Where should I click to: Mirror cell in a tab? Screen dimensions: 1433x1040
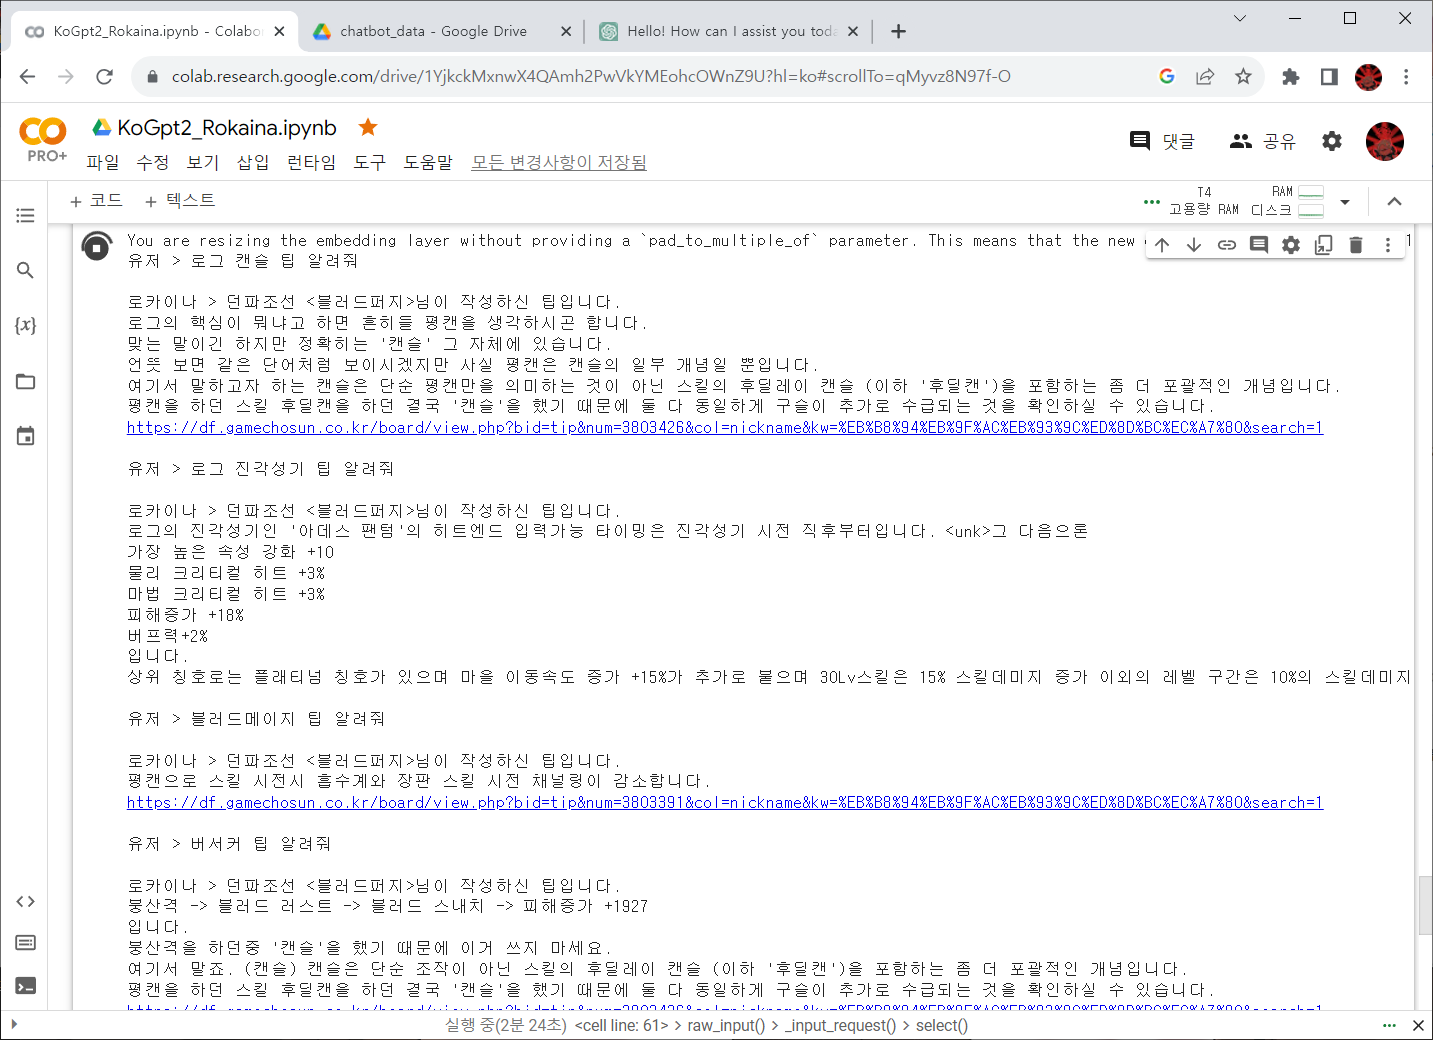click(1323, 245)
